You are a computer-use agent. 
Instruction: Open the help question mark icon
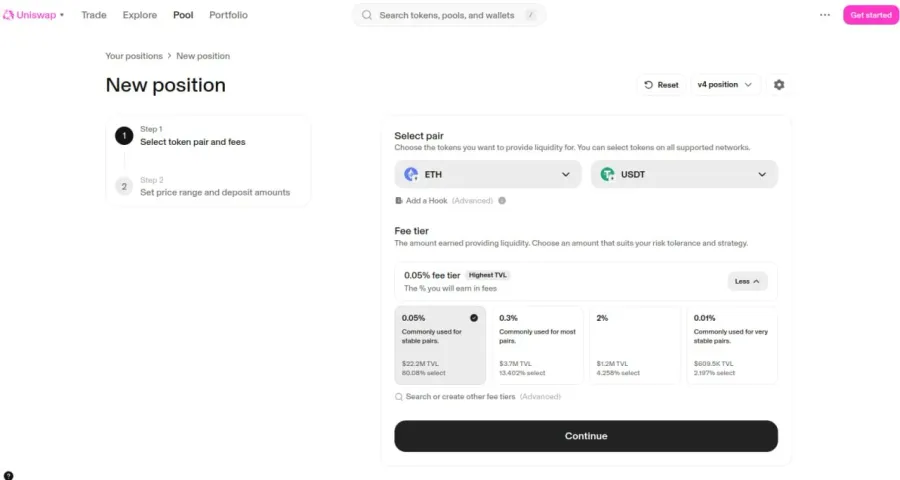(x=9, y=475)
